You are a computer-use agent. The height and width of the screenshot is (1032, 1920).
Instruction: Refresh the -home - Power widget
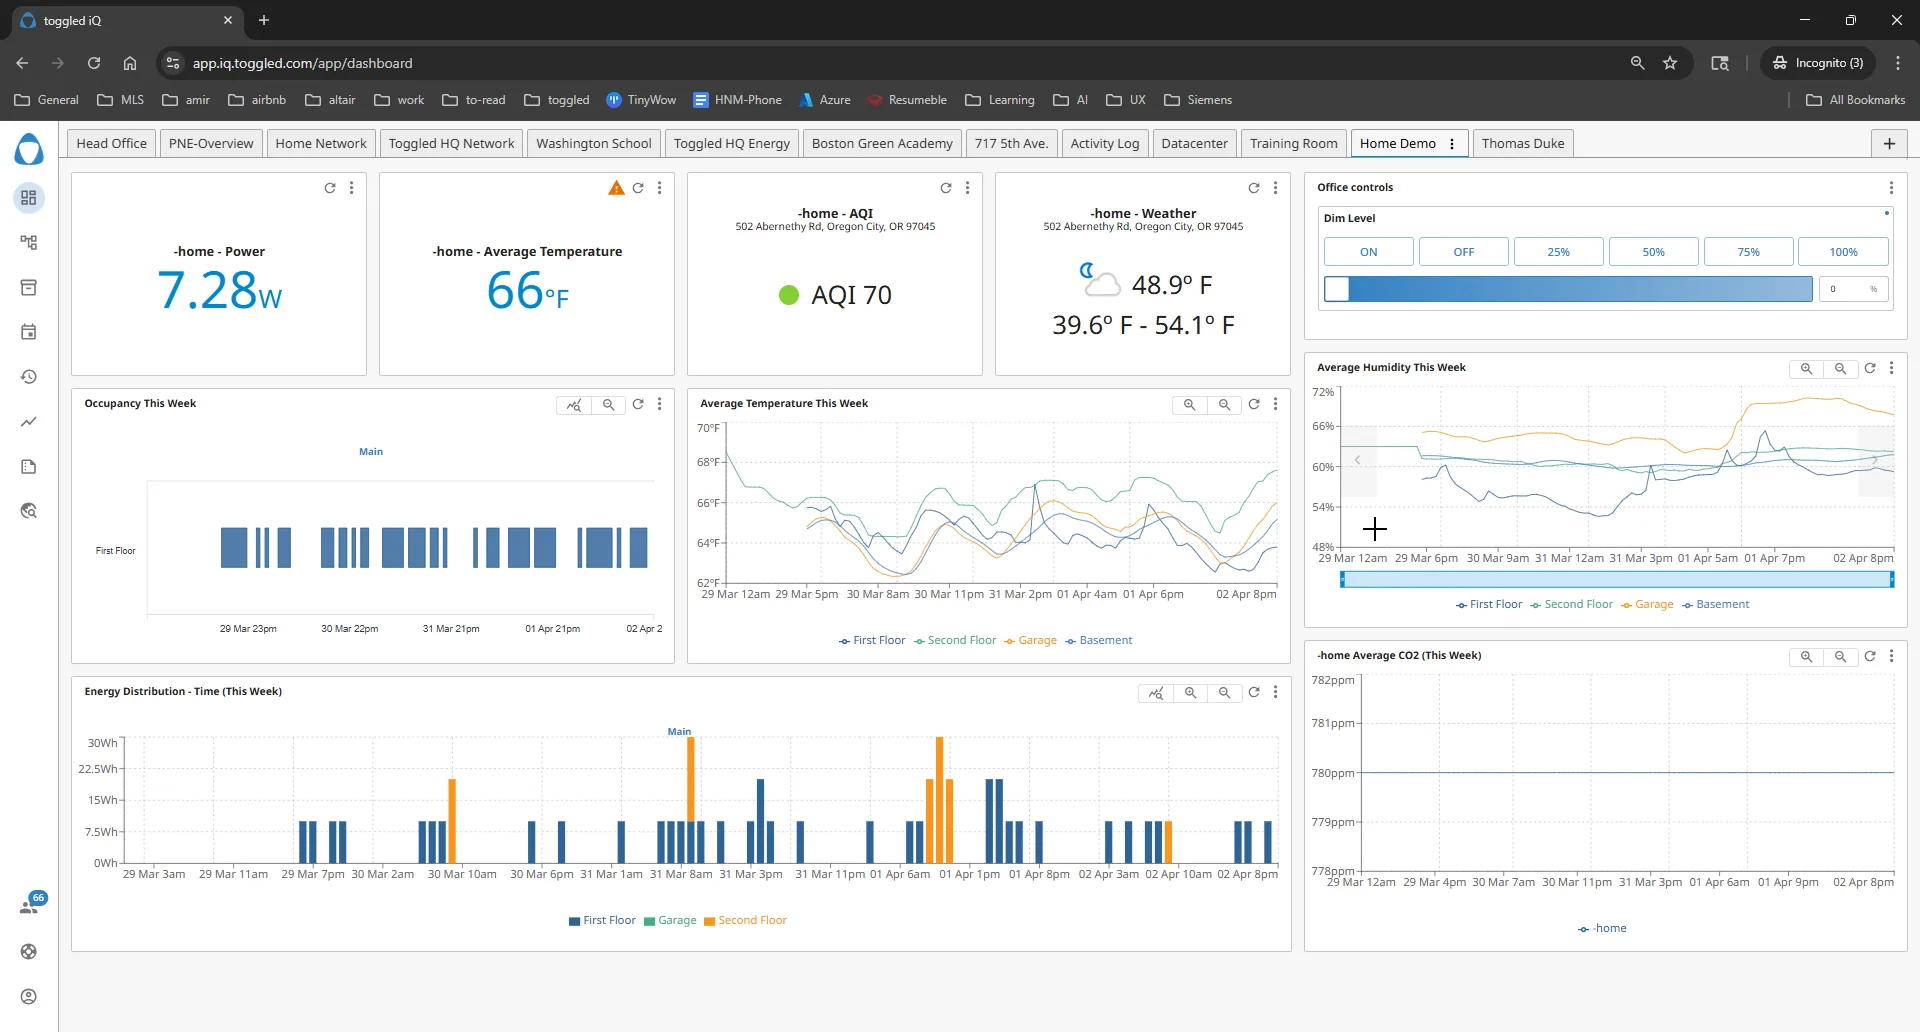pyautogui.click(x=330, y=188)
